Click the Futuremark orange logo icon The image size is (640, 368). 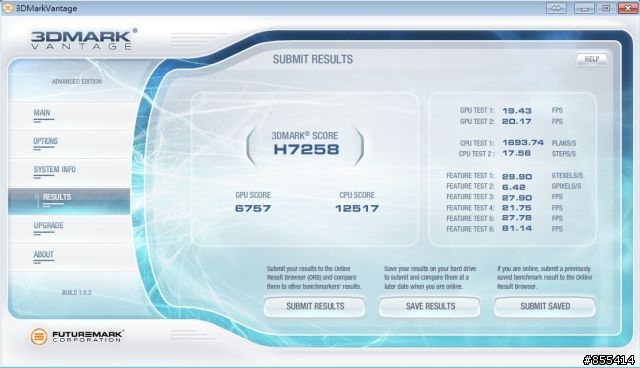tap(39, 337)
